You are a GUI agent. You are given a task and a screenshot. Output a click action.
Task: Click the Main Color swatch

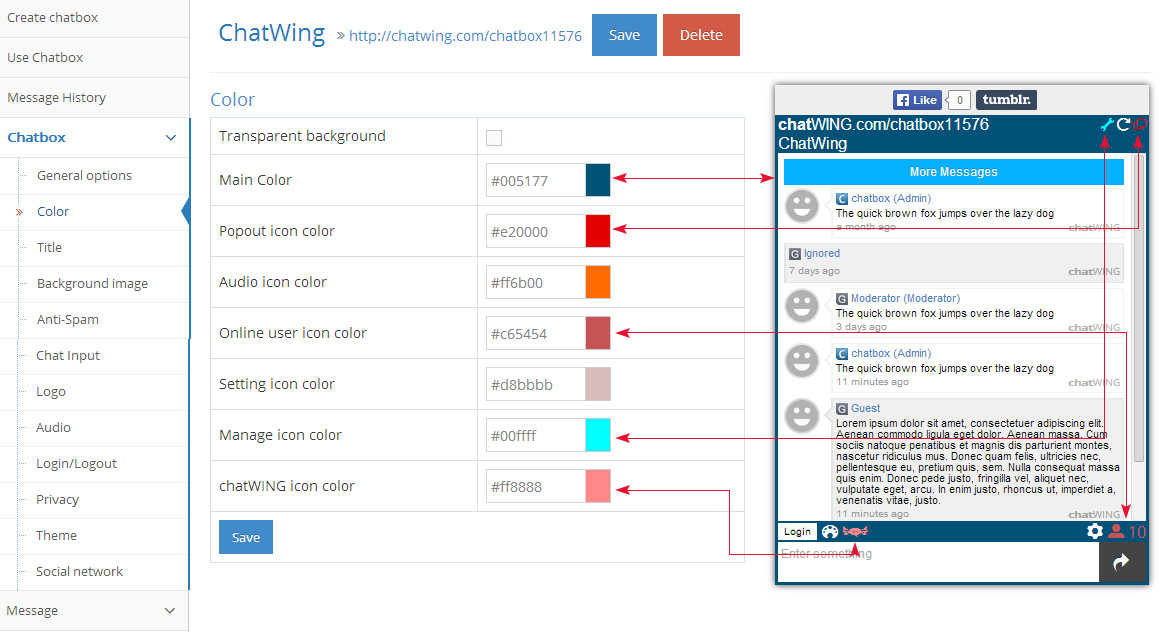(x=598, y=180)
